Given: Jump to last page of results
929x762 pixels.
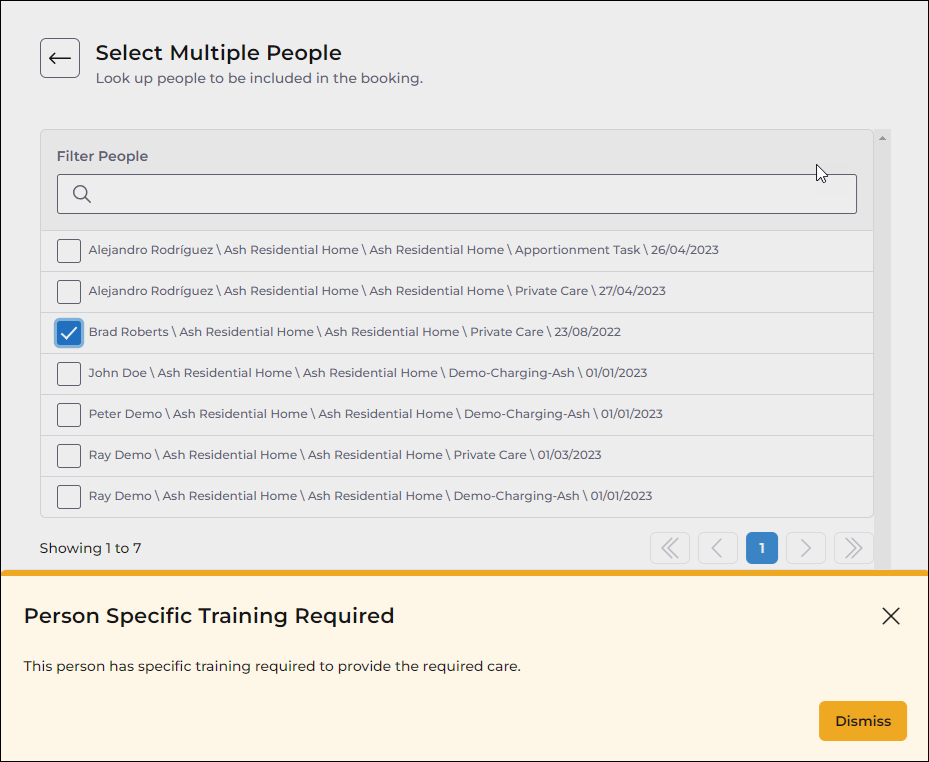Looking at the screenshot, I should pos(853,548).
